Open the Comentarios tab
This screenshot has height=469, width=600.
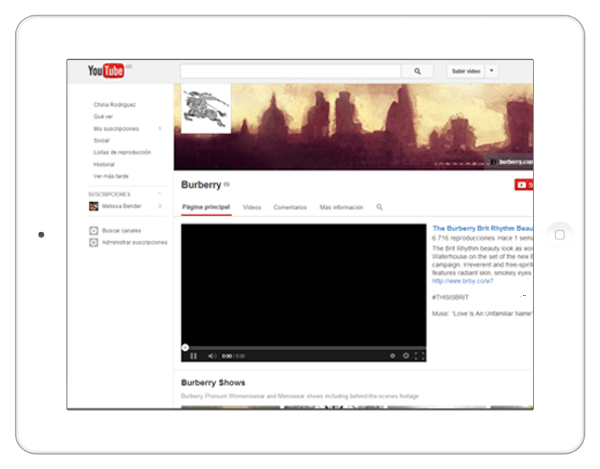pyautogui.click(x=290, y=207)
